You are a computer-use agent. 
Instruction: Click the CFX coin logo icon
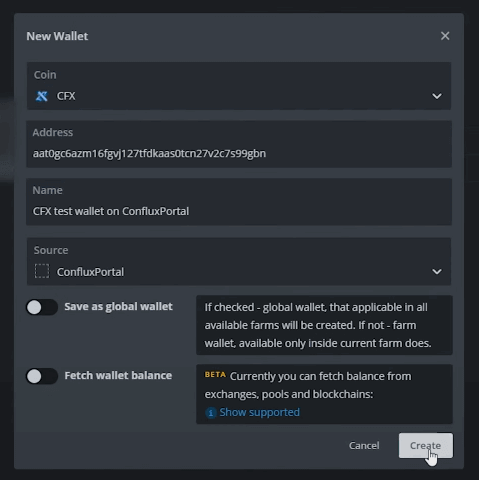pyautogui.click(x=42, y=96)
